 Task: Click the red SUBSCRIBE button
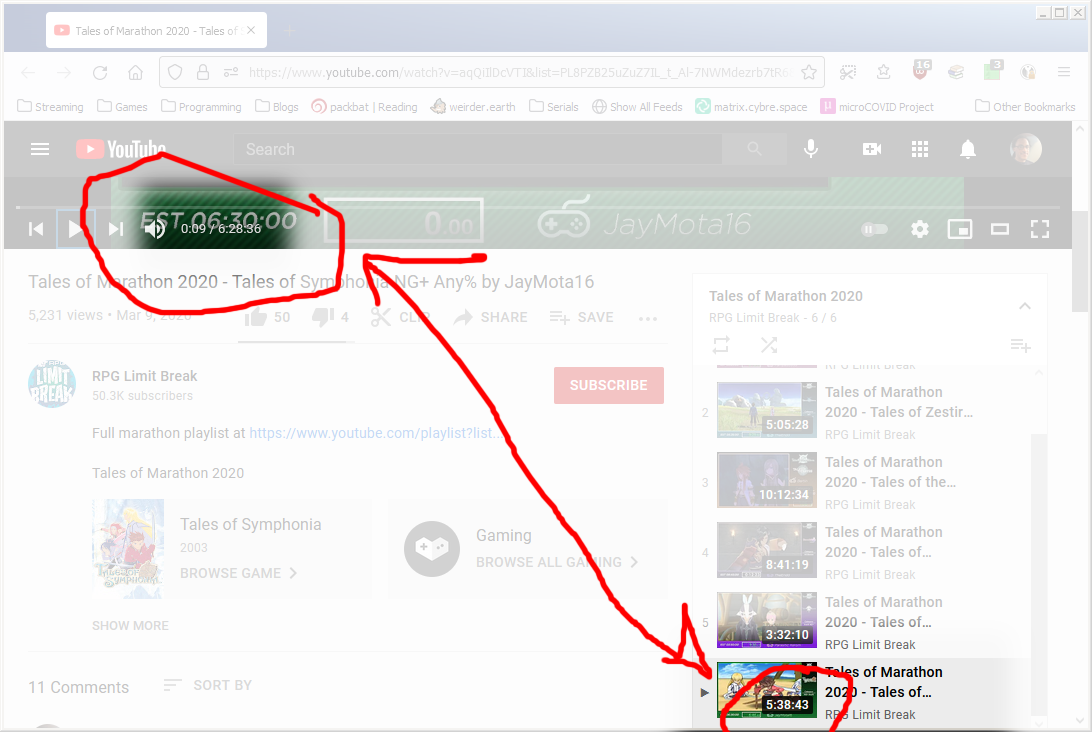click(x=609, y=385)
